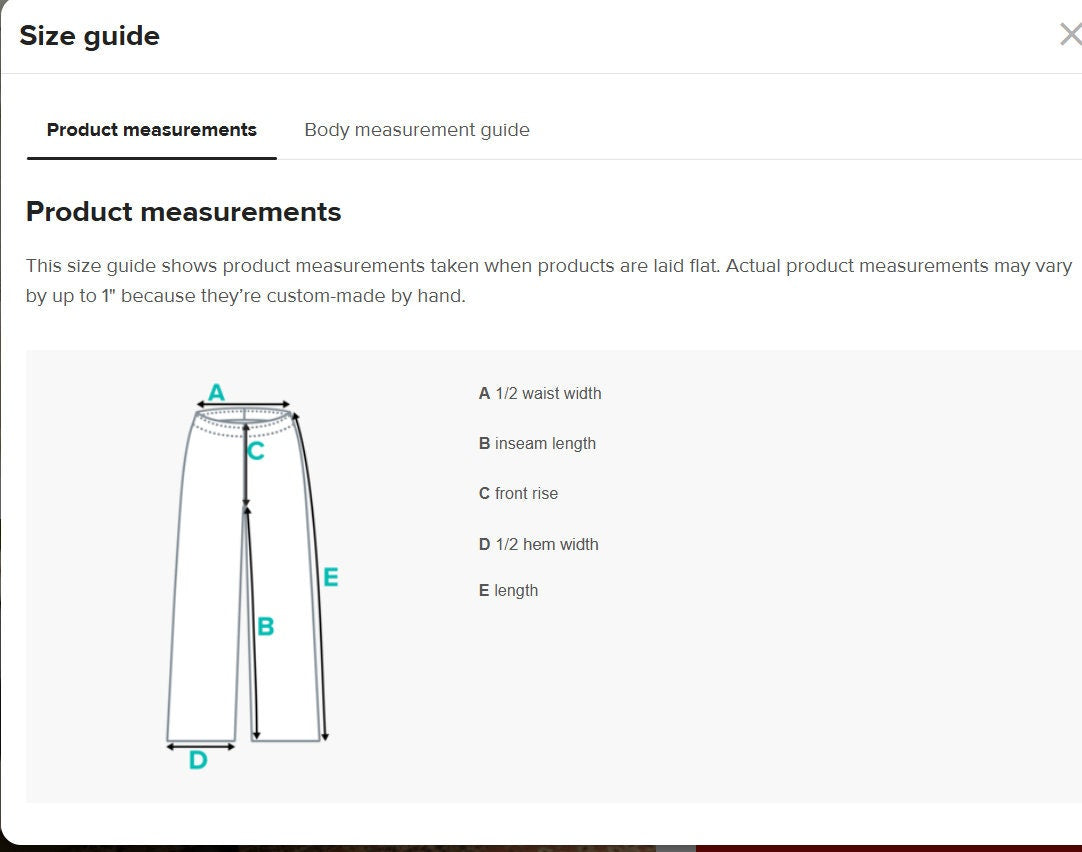Click the "A 1/2 waist width" legend entry

tap(540, 394)
